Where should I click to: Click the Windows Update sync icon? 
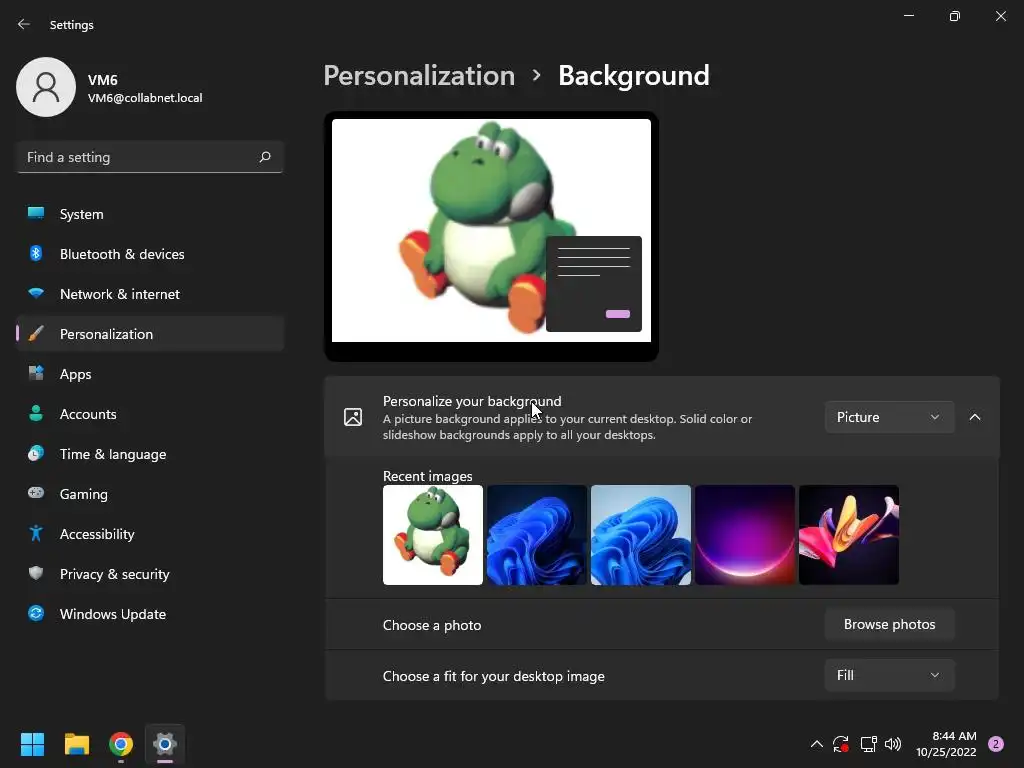coord(36,613)
